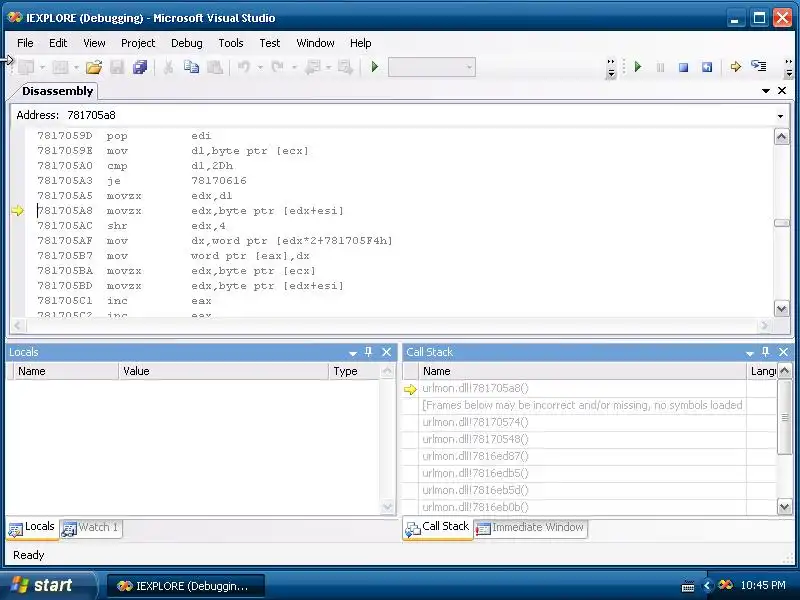
Task: Click the Open File folder icon
Action: click(93, 67)
